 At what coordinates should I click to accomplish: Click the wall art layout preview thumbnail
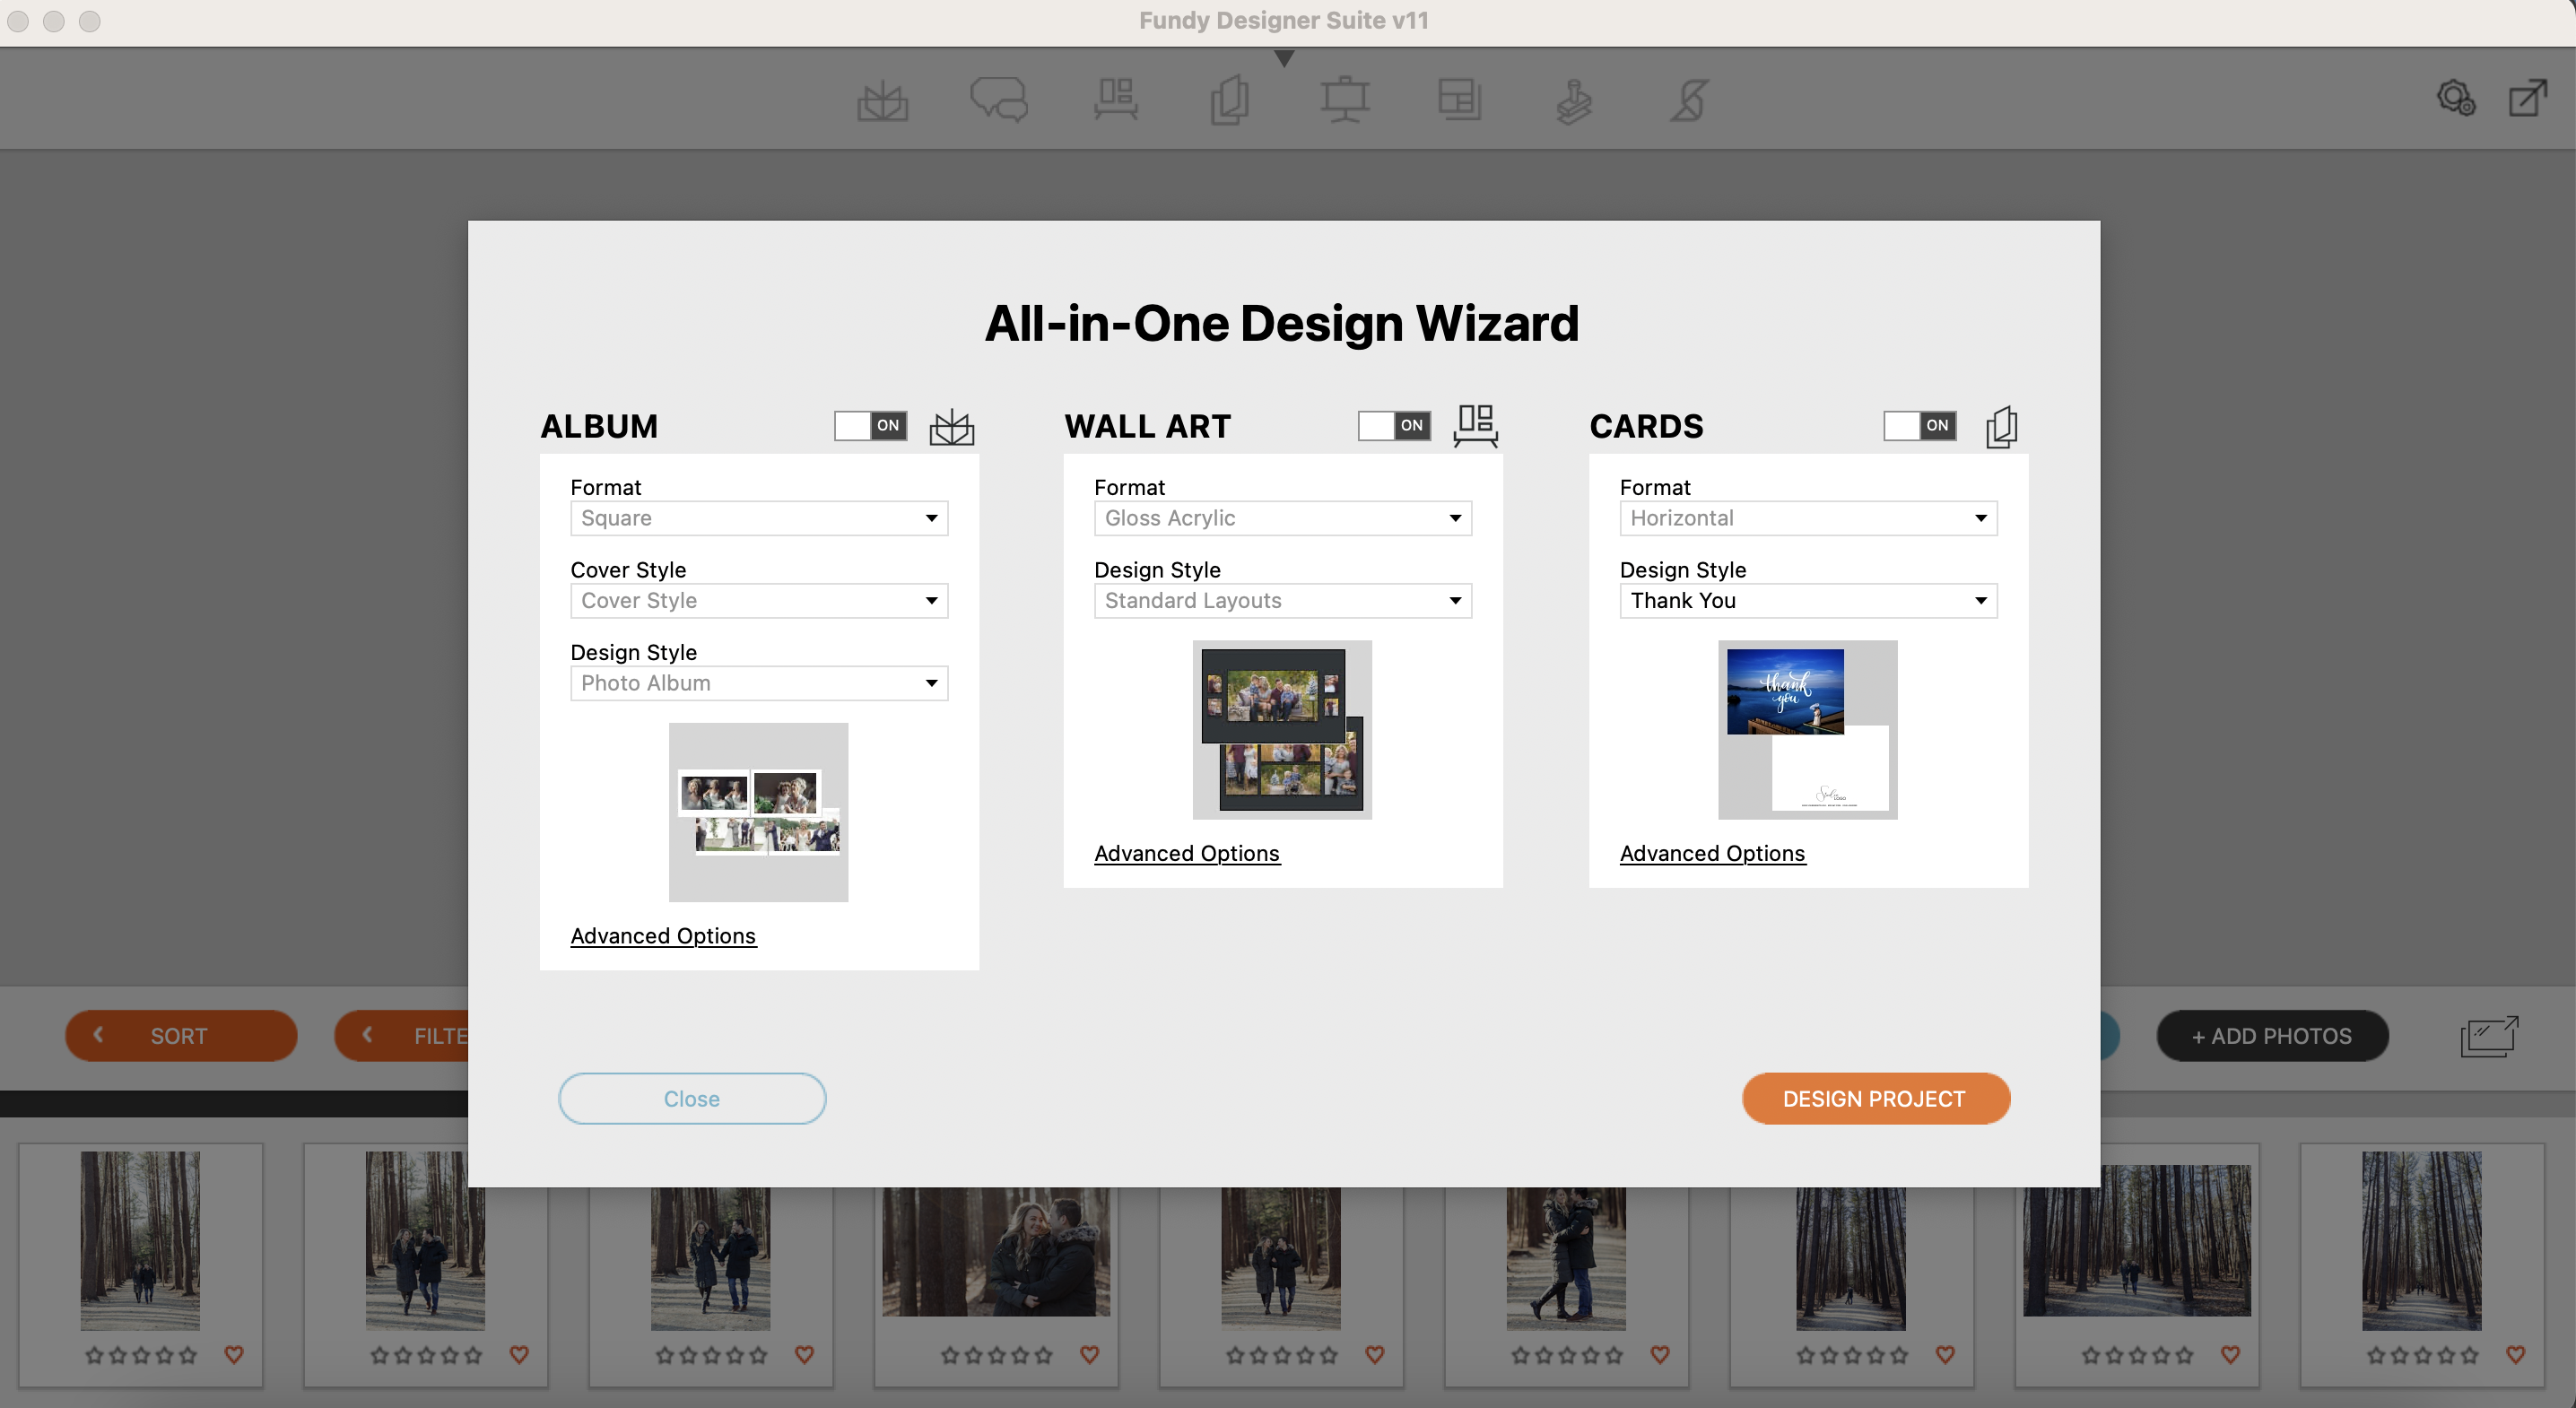click(1282, 730)
